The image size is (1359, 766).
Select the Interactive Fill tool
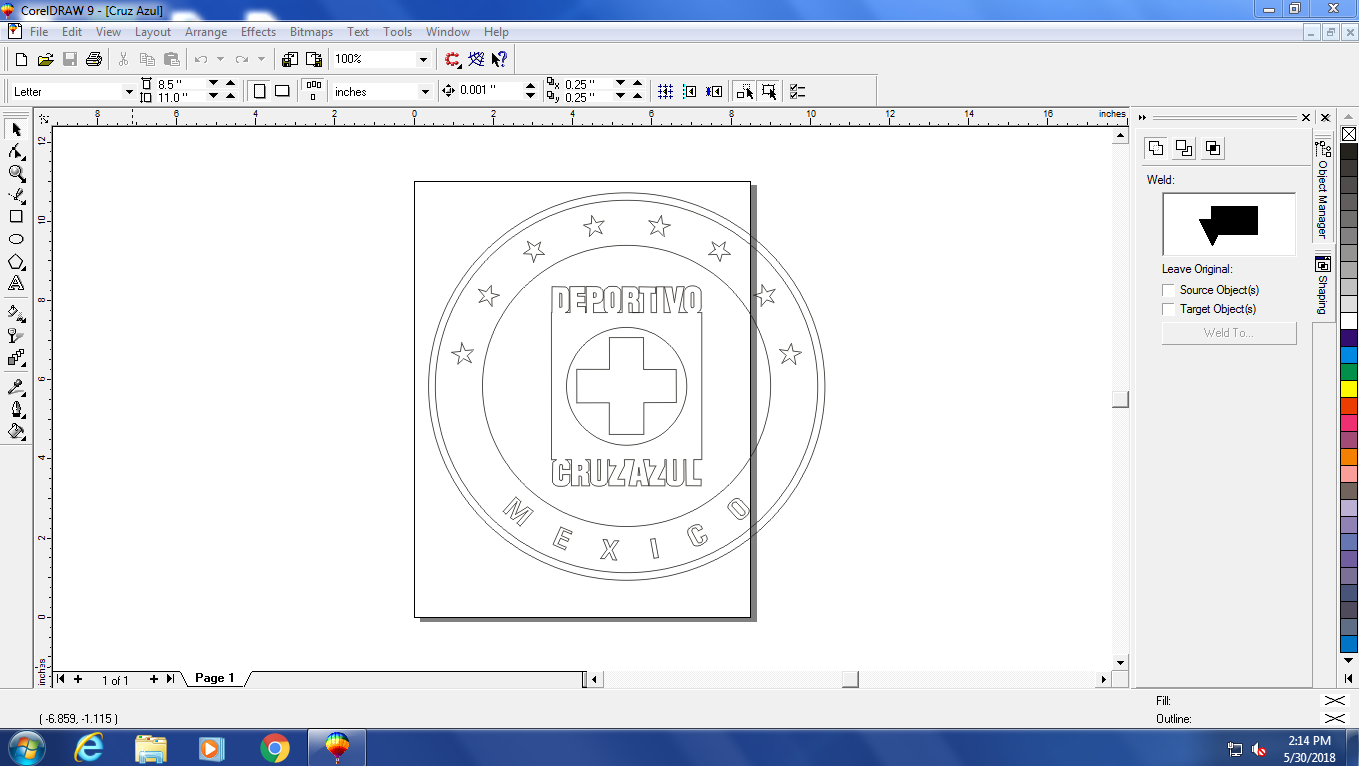coord(16,313)
